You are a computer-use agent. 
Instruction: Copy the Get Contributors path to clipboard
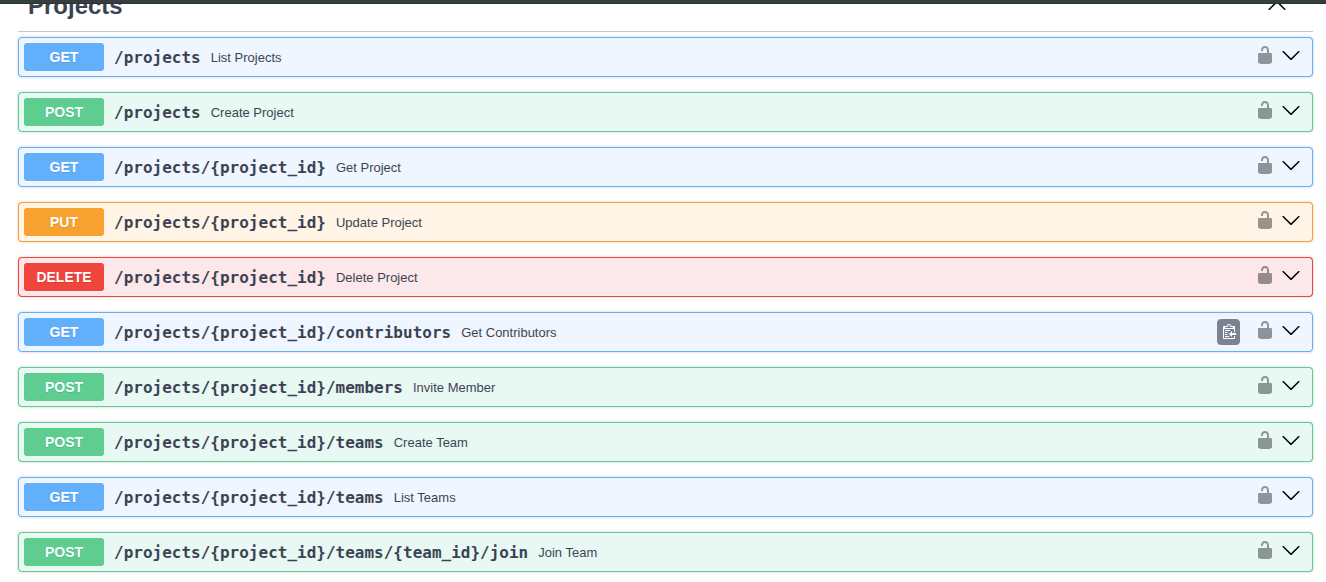coord(1228,332)
